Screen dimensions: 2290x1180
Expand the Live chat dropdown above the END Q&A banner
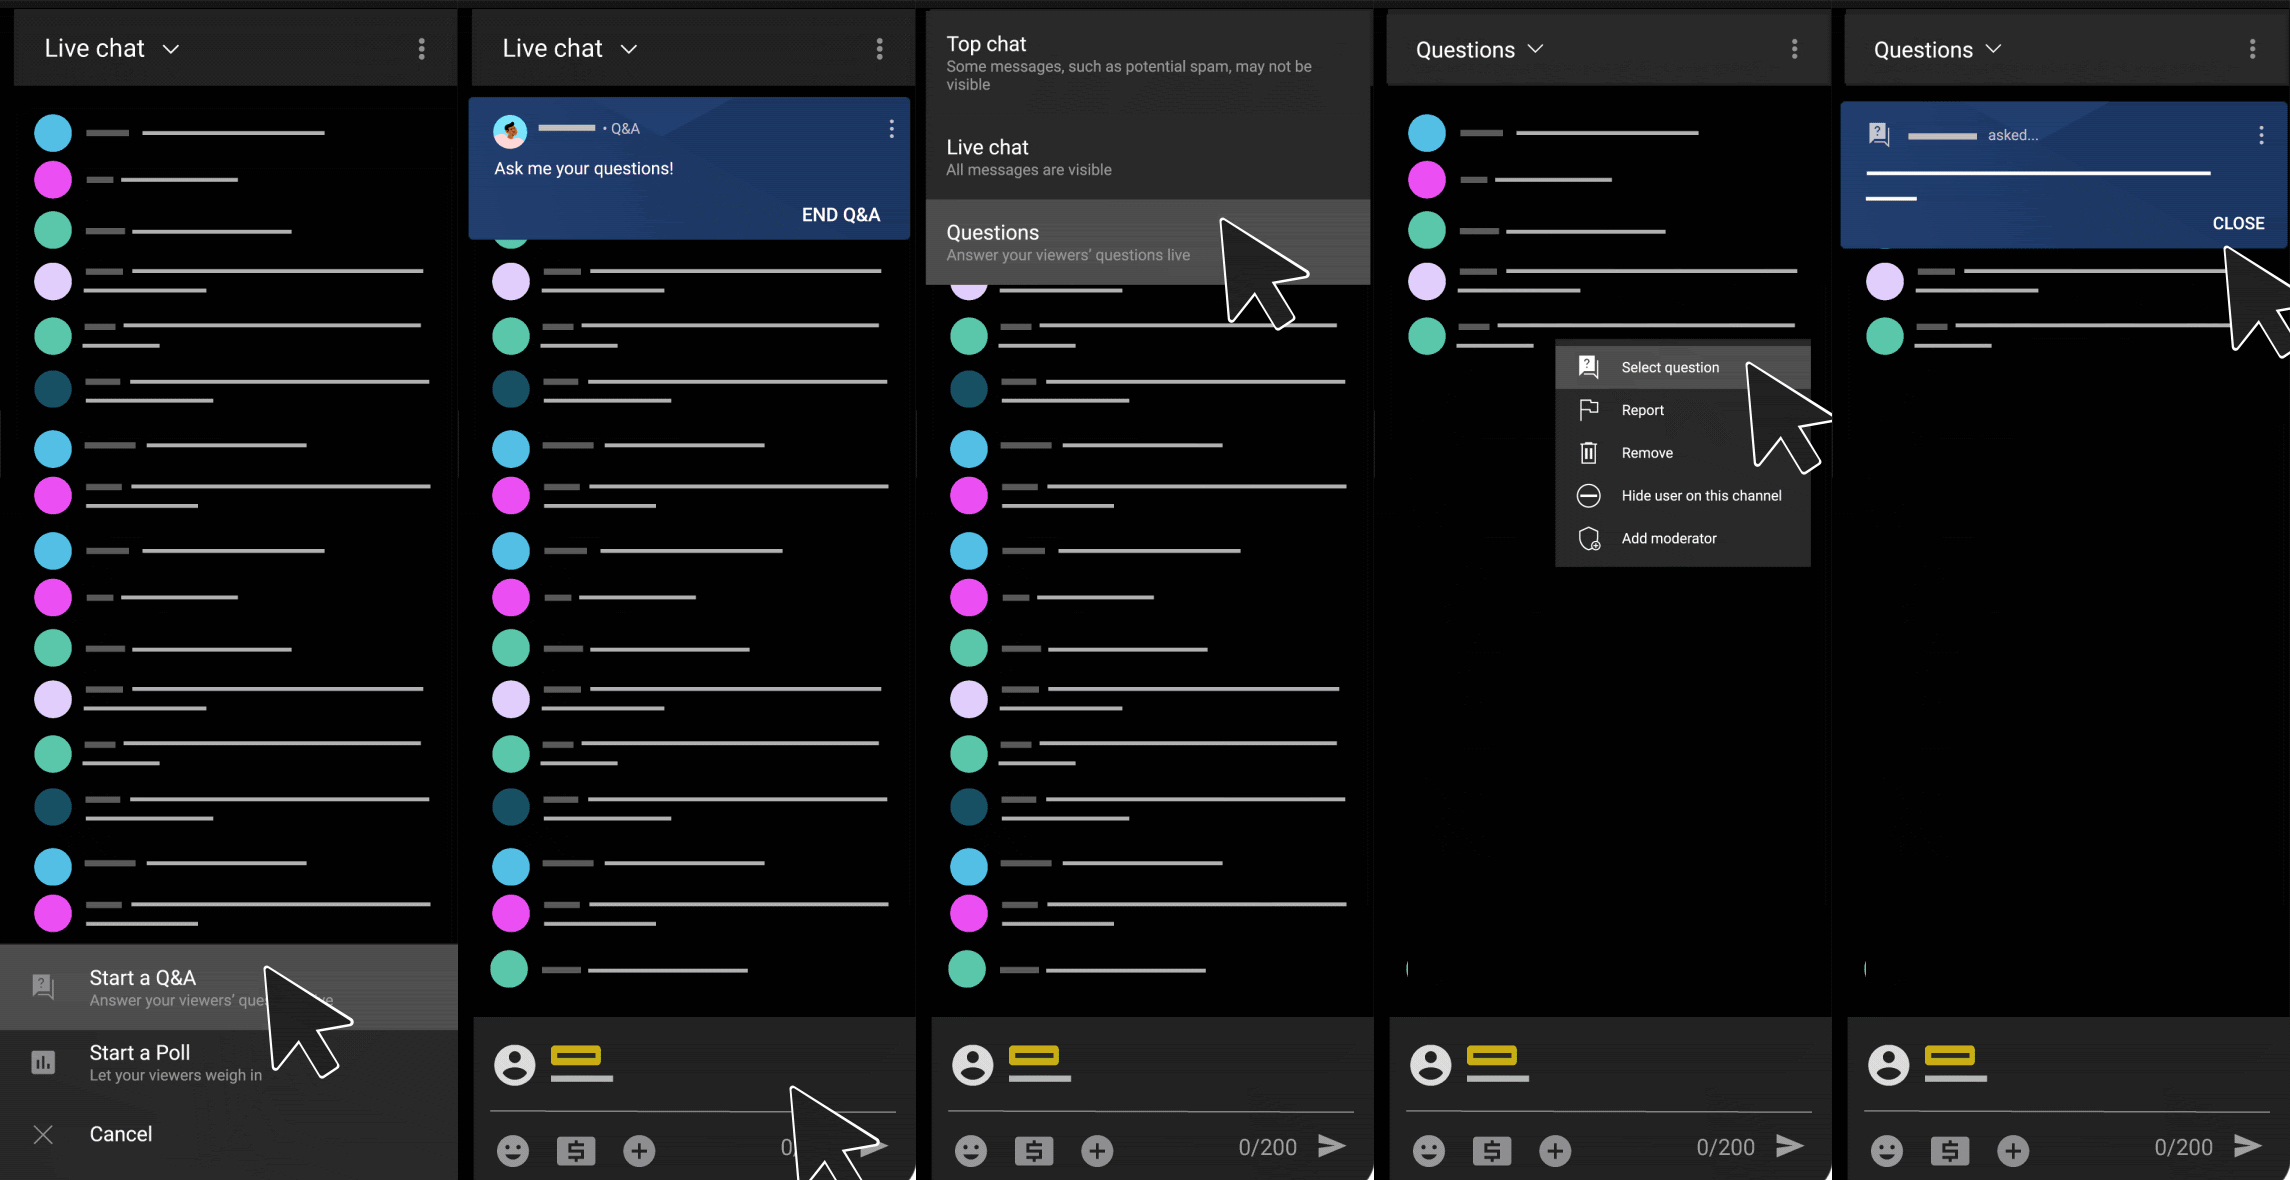pyautogui.click(x=570, y=49)
